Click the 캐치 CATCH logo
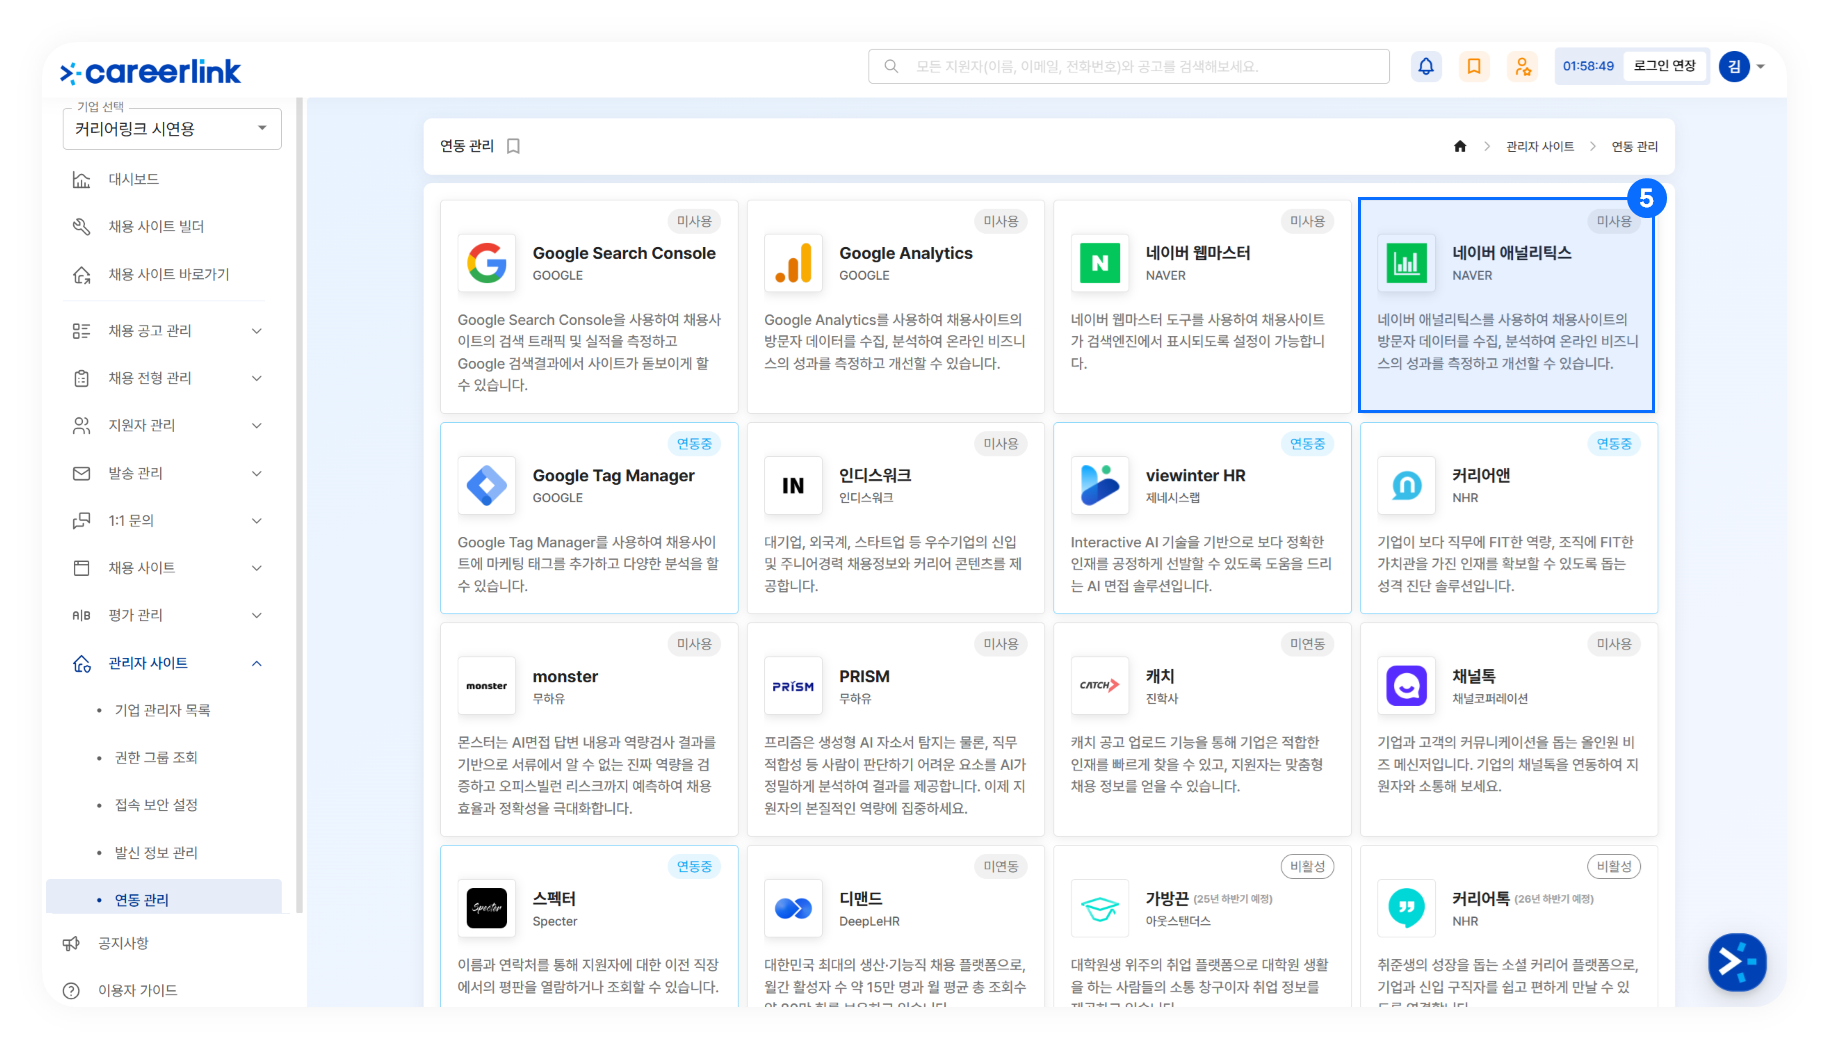1829x1049 pixels. click(1100, 686)
